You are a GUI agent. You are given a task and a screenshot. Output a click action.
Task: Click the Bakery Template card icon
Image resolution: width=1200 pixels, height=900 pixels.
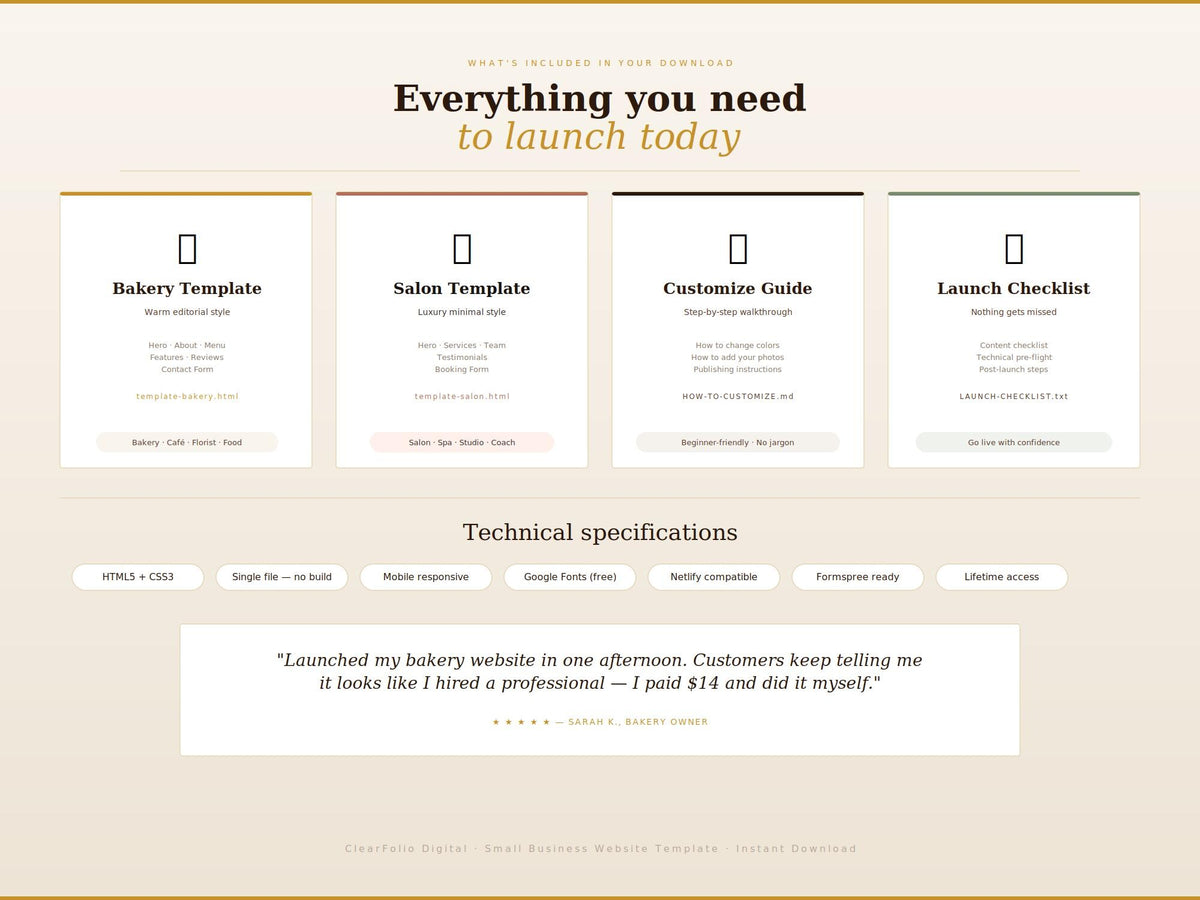point(187,248)
